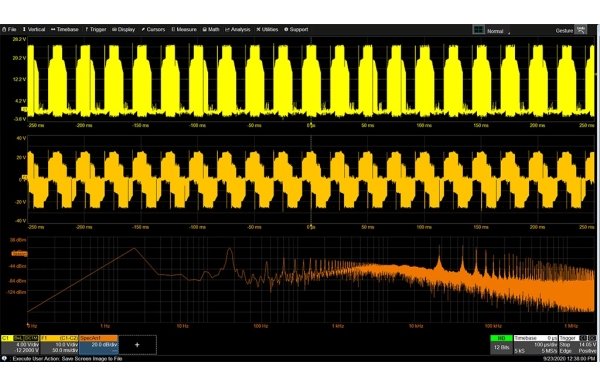Open the Timebase descriptor box
Image resolution: width=600 pixels, height=390 pixels.
tap(535, 344)
